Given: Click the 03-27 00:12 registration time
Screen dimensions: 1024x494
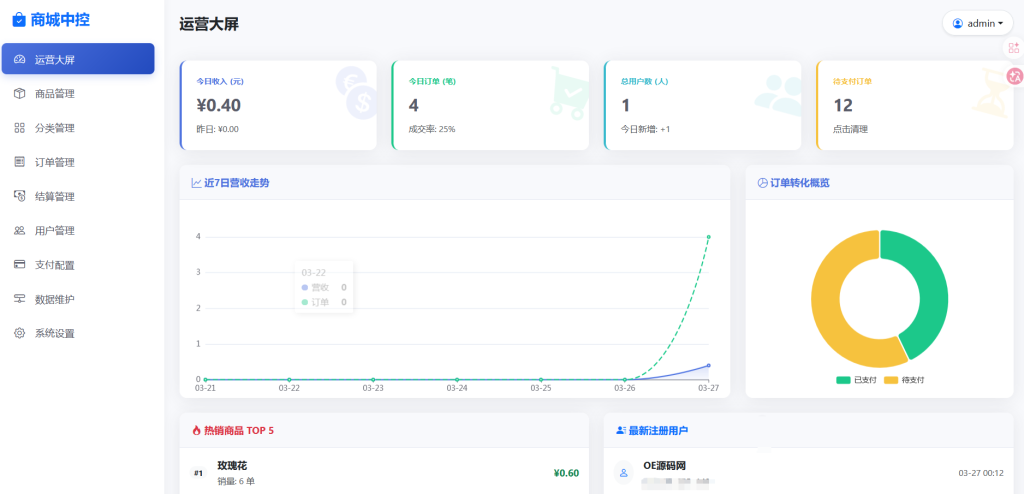Looking at the screenshot, I should click(x=980, y=472).
